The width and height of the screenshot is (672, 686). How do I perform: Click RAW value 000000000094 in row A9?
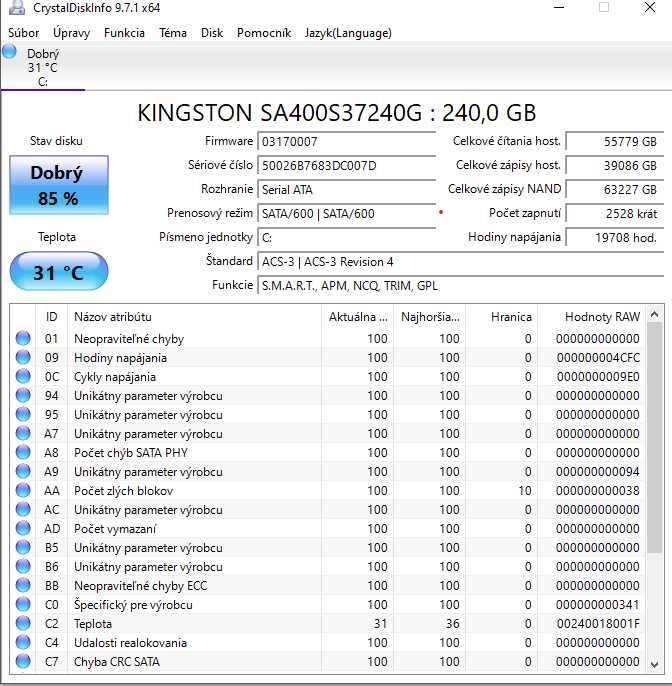pyautogui.click(x=598, y=472)
